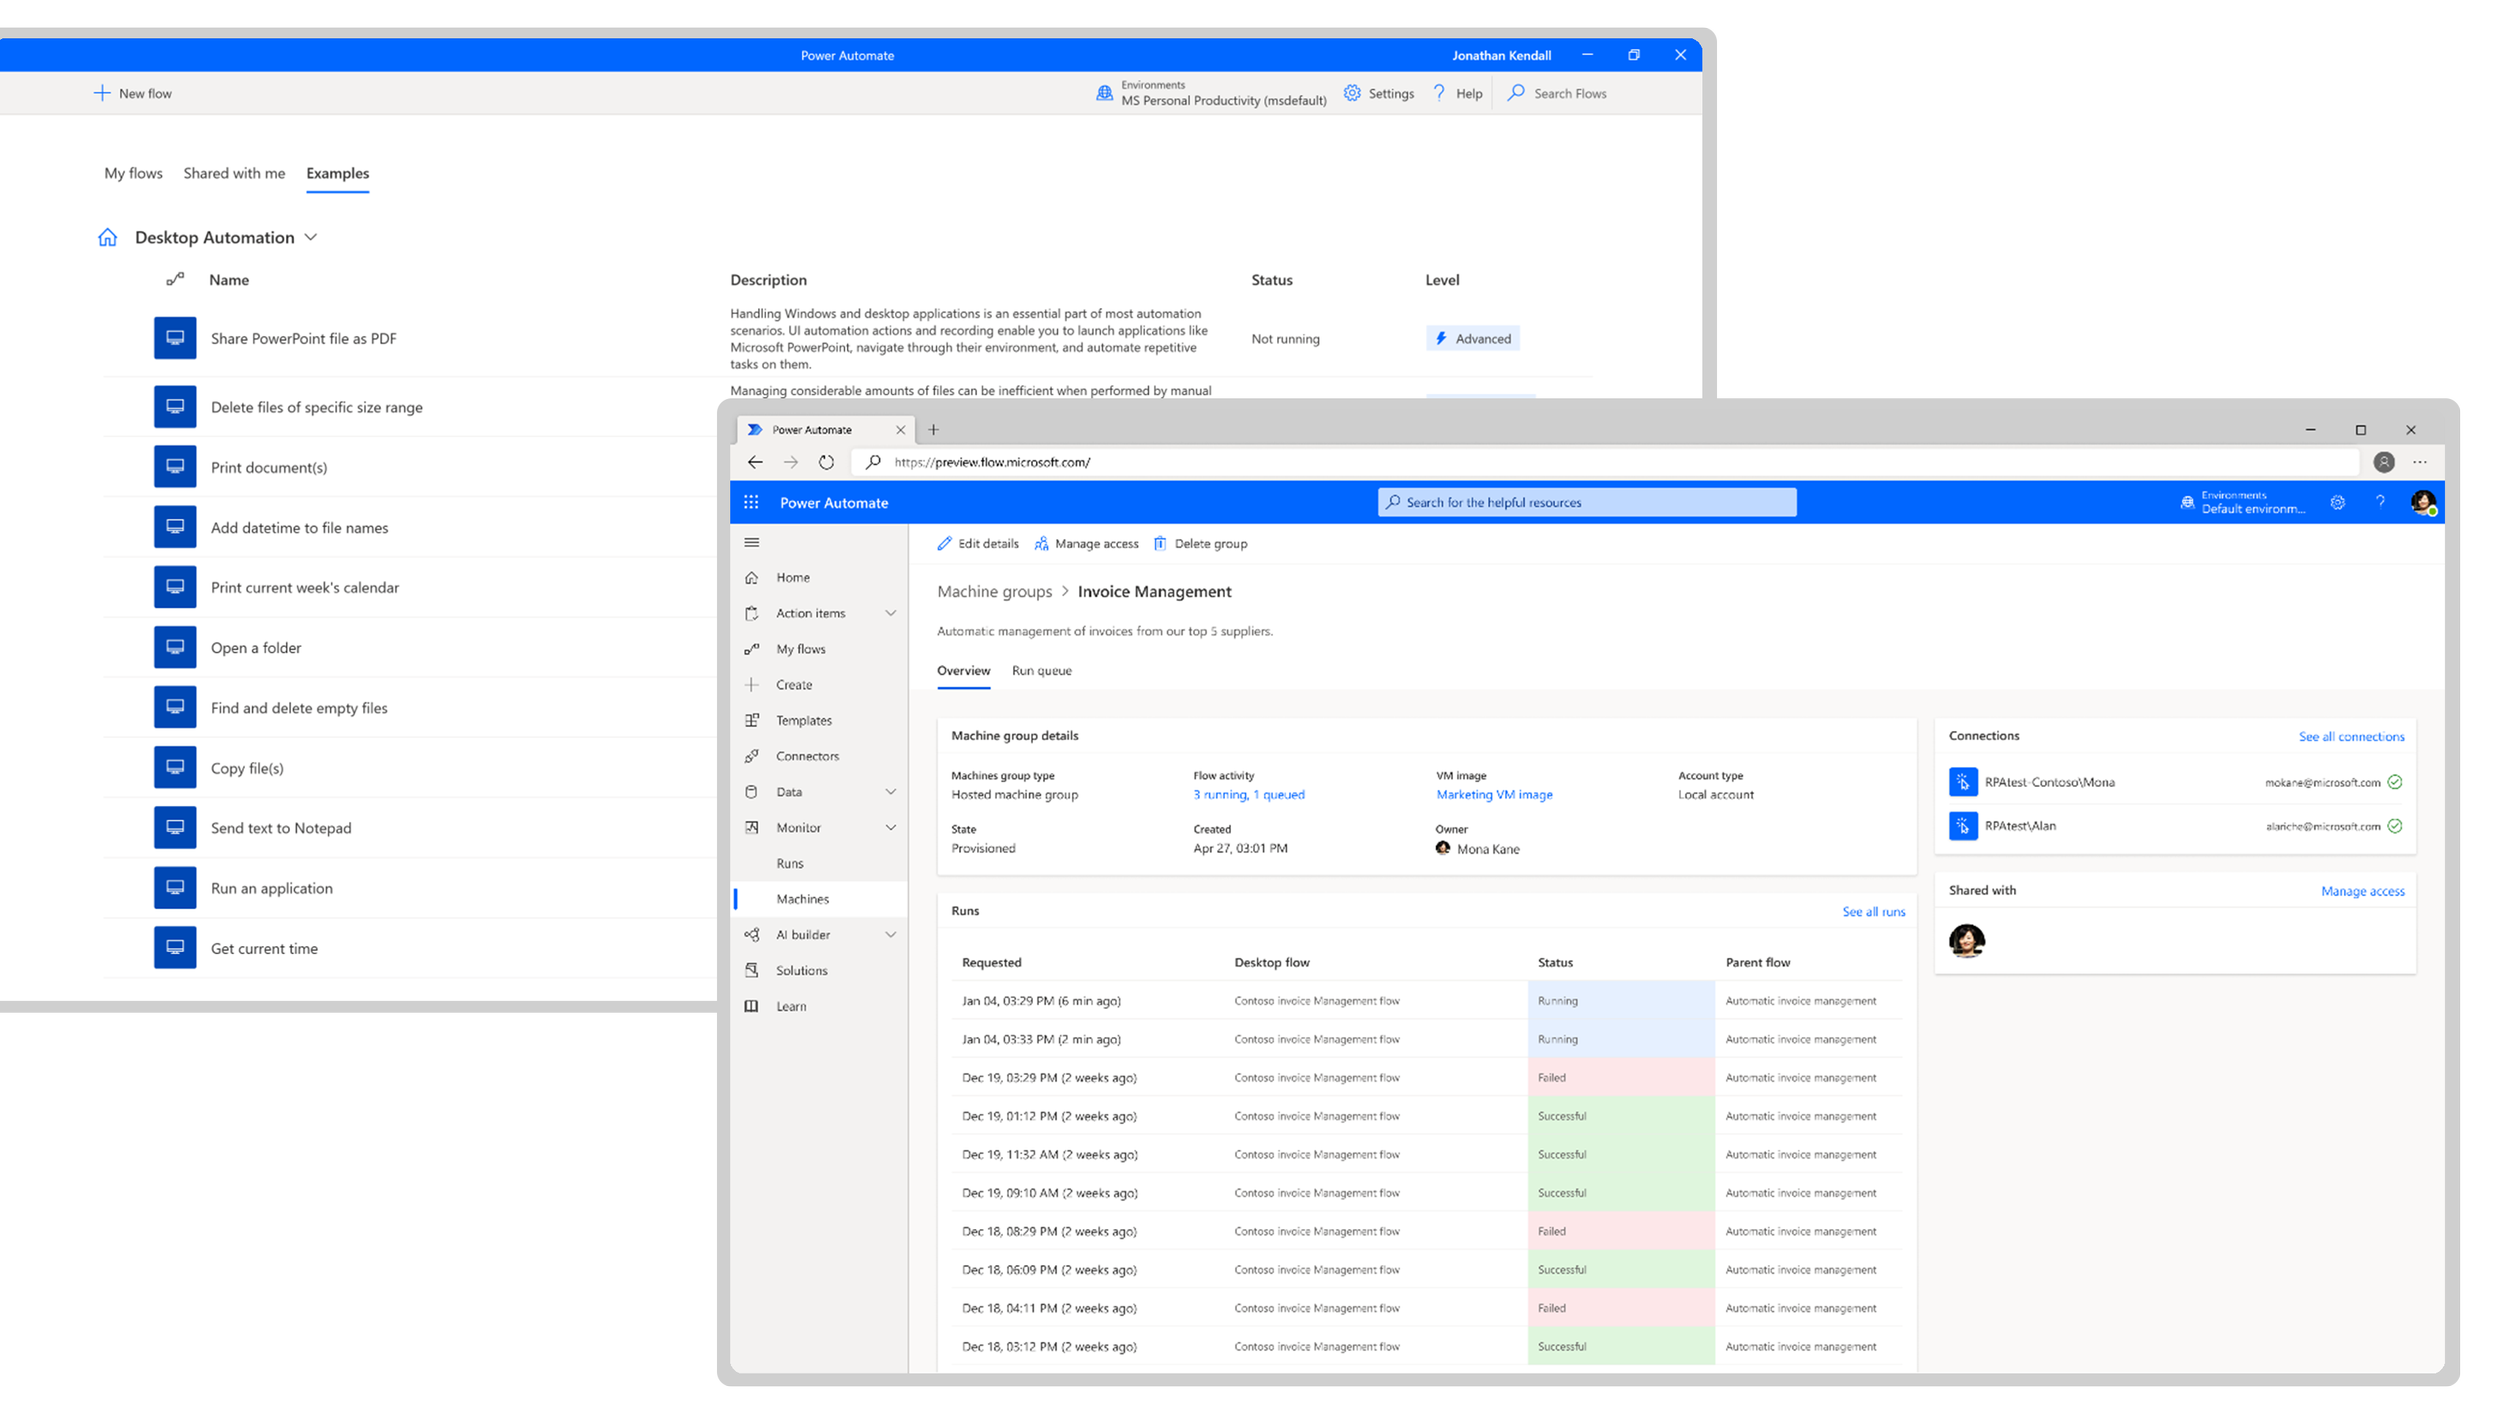The height and width of the screenshot is (1411, 2500).
Task: Open the web portal settings gear
Action: pos(2337,502)
